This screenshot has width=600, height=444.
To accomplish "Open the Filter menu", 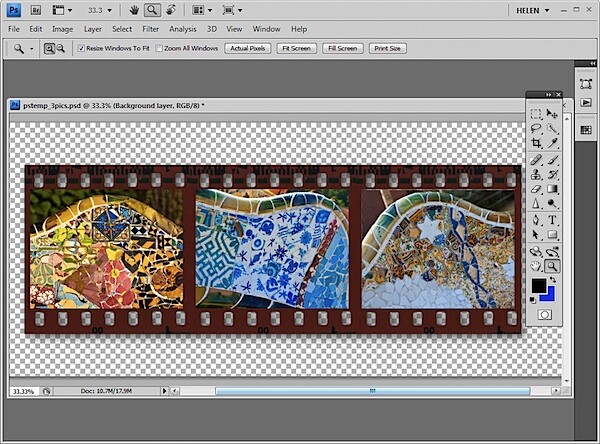I will 150,29.
